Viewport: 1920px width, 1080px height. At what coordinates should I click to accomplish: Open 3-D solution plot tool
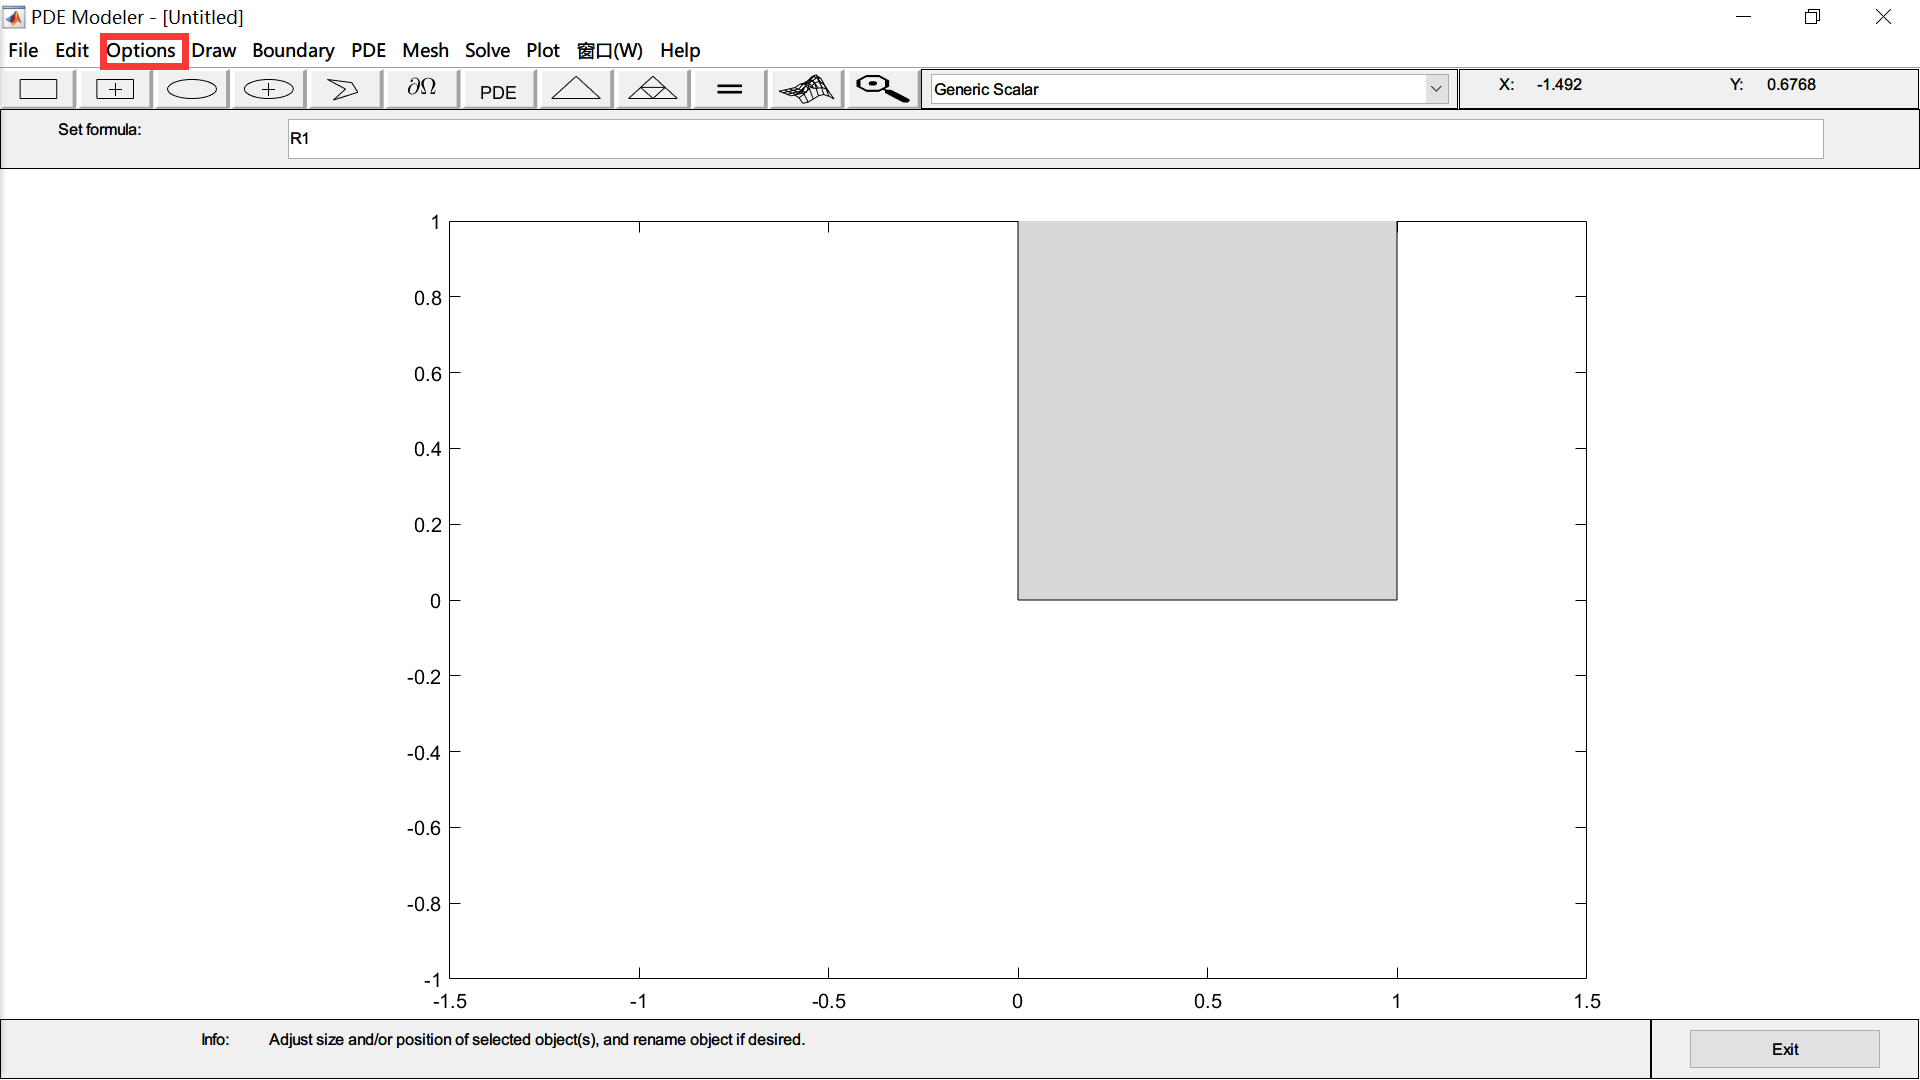[x=805, y=88]
